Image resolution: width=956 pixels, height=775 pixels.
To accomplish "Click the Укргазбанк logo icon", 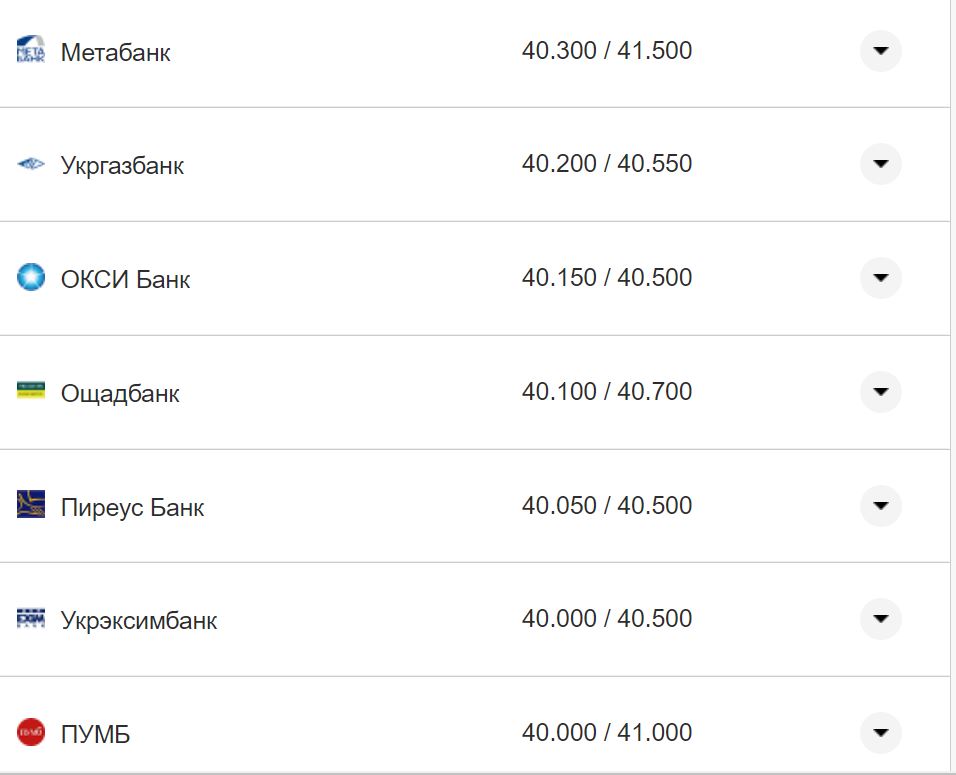I will [x=31, y=164].
